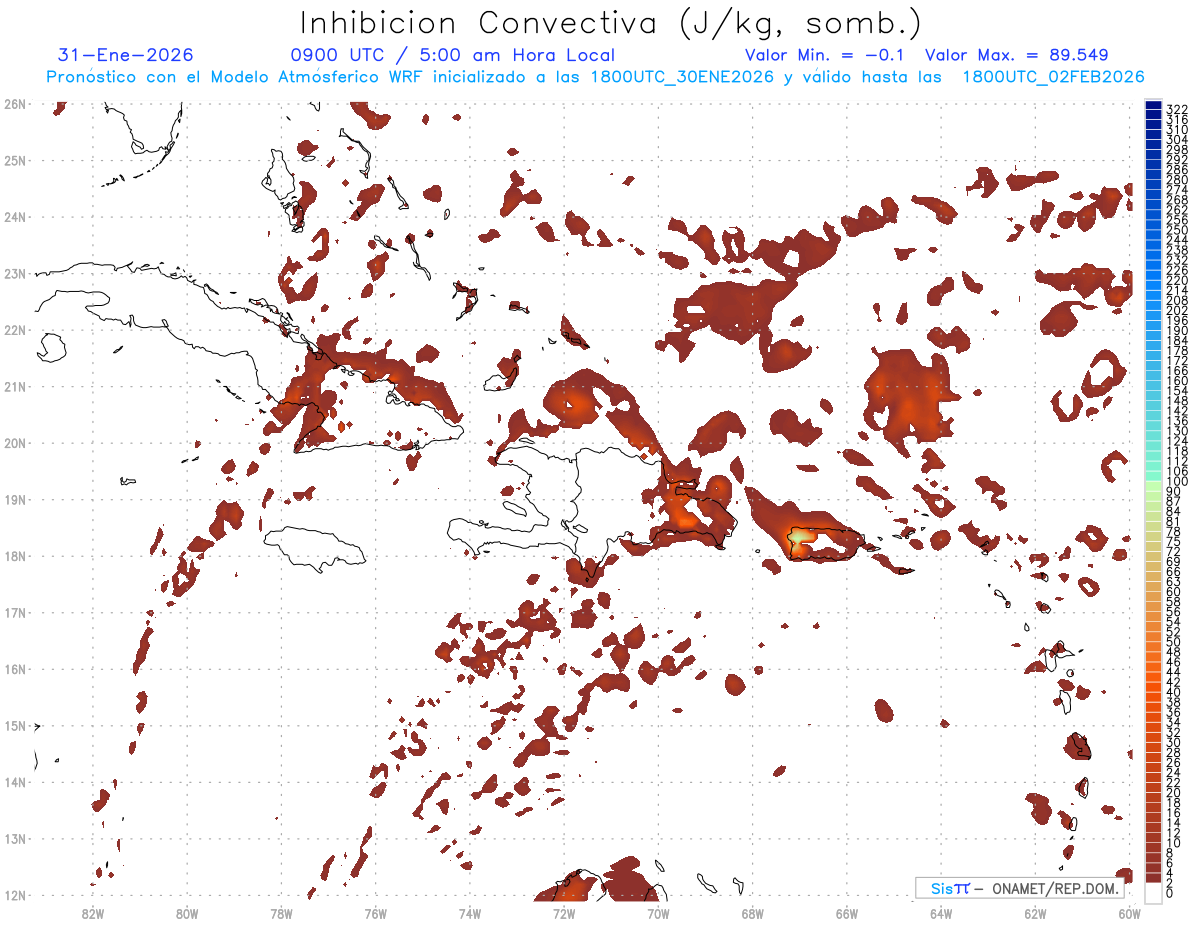Click the title 'Inhibicion Convectiva (J/kg, somb.)'
Viewport: 1200px width, 927px height.
point(611,23)
